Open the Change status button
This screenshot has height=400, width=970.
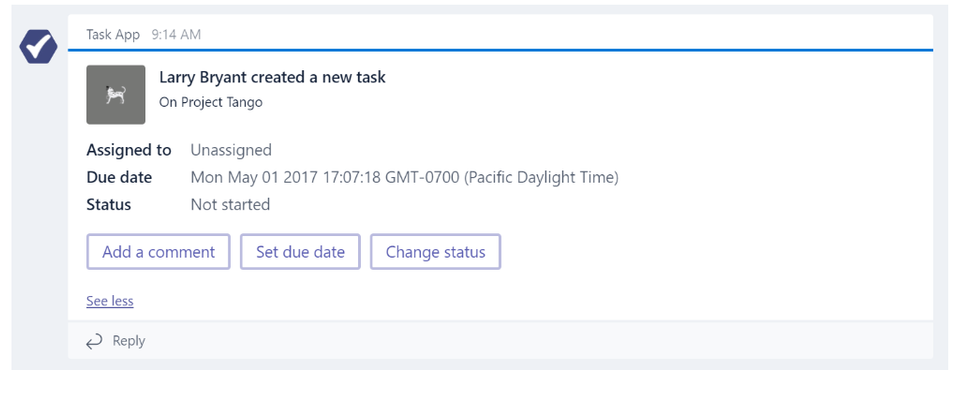[436, 252]
